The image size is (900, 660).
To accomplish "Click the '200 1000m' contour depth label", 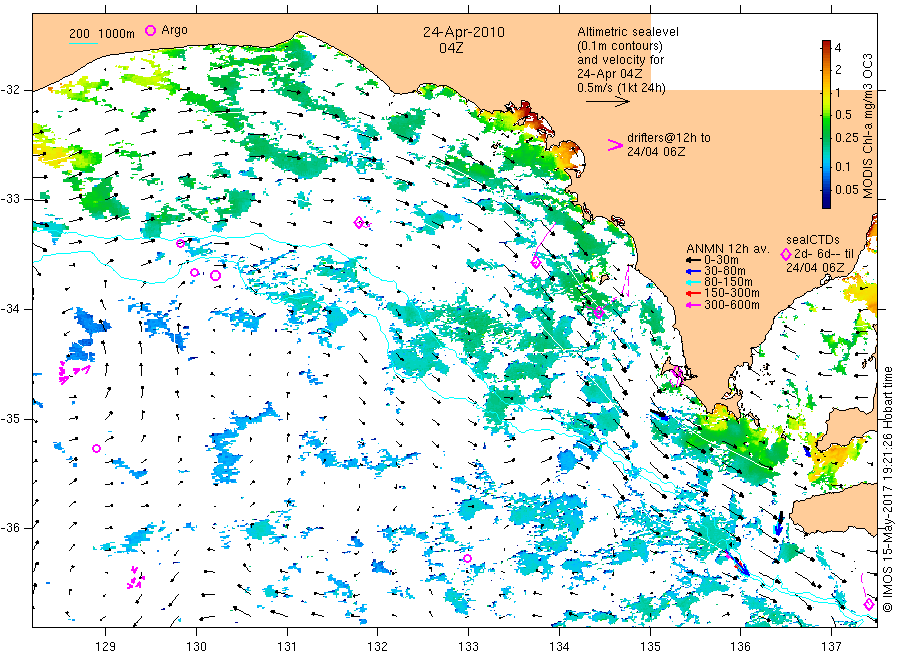I will coord(102,34).
